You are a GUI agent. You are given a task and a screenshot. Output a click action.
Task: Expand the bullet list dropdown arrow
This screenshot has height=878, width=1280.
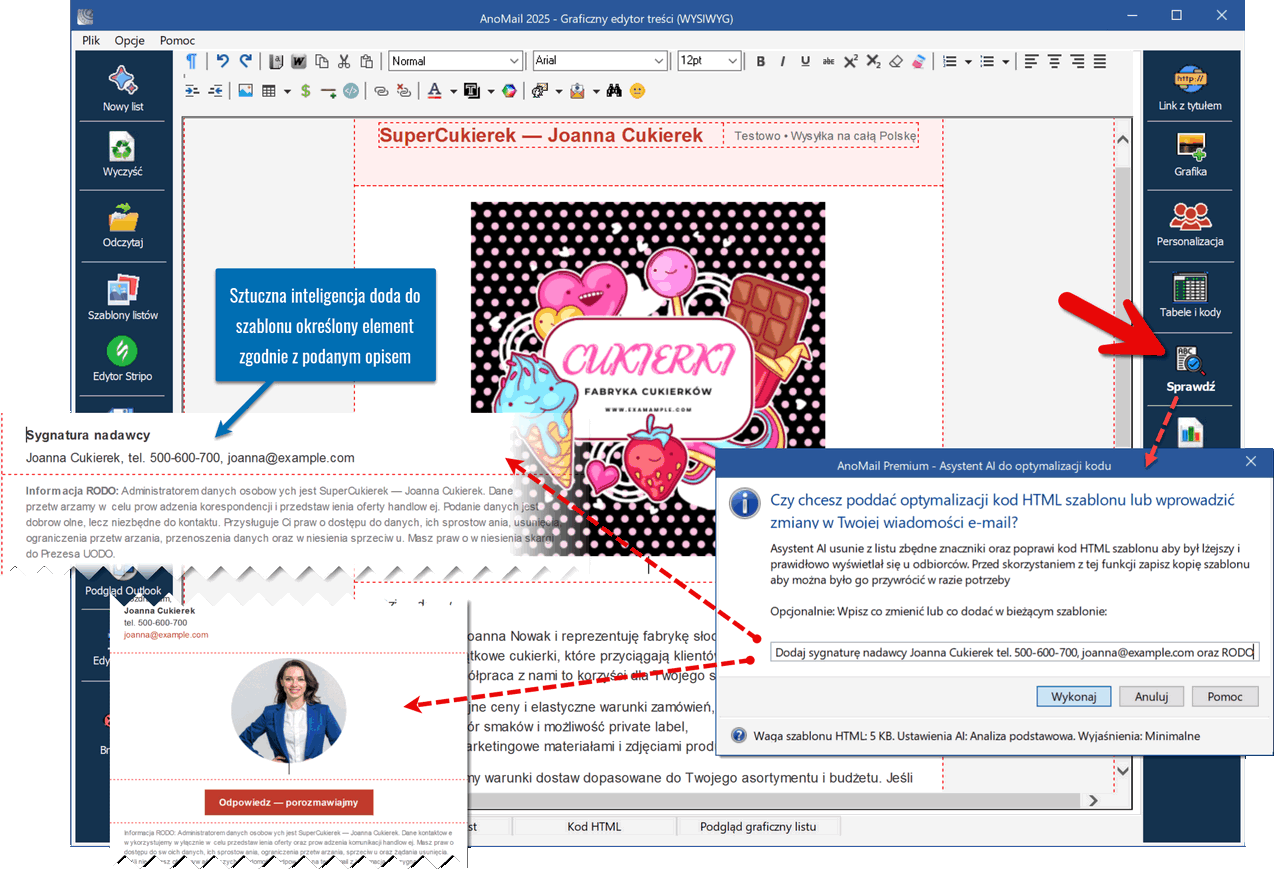pyautogui.click(x=1005, y=62)
